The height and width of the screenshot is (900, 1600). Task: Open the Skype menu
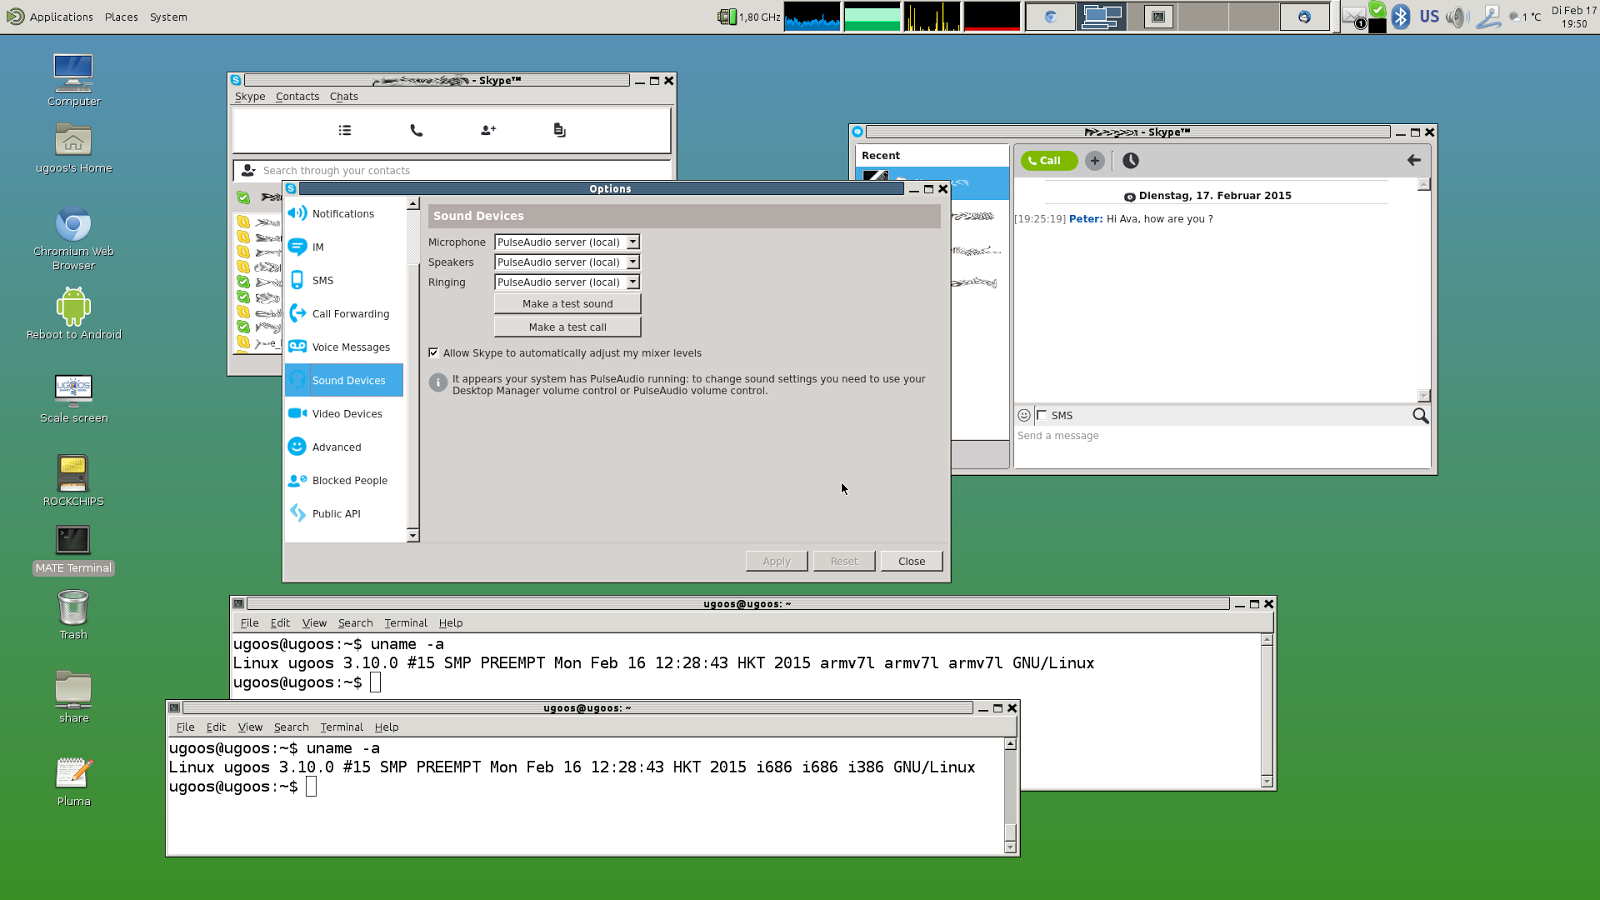250,97
